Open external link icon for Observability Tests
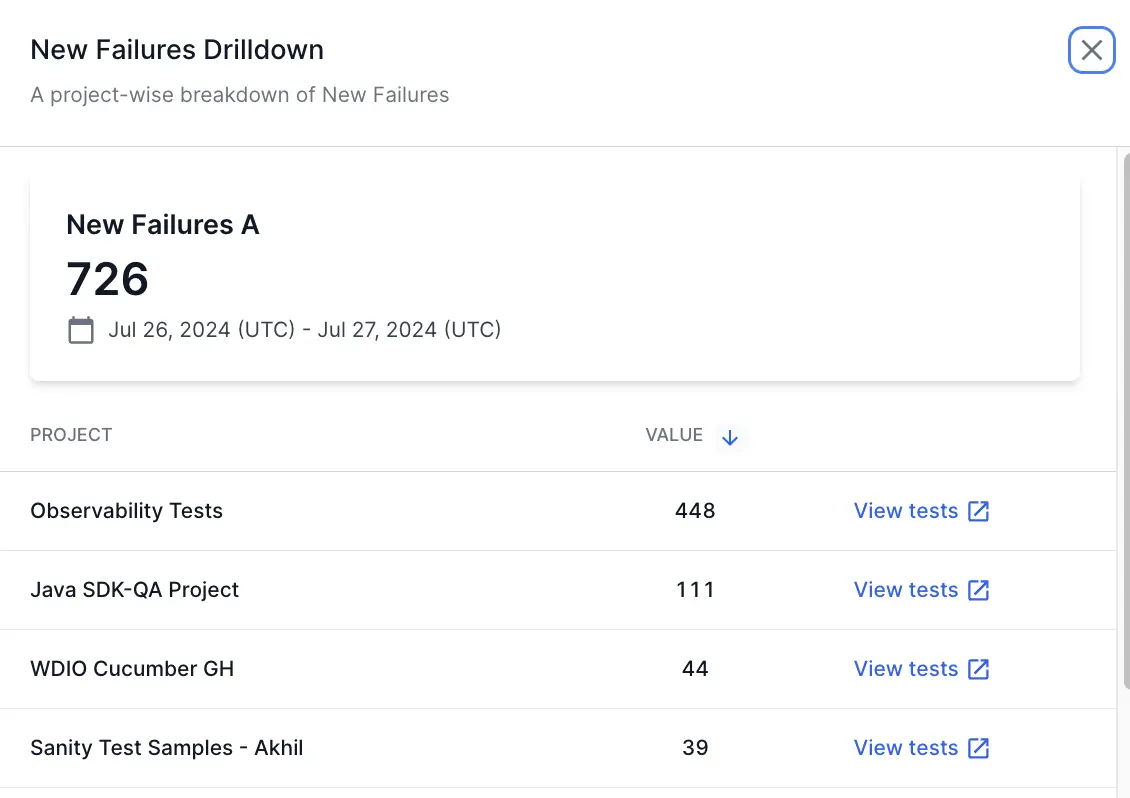 click(978, 511)
